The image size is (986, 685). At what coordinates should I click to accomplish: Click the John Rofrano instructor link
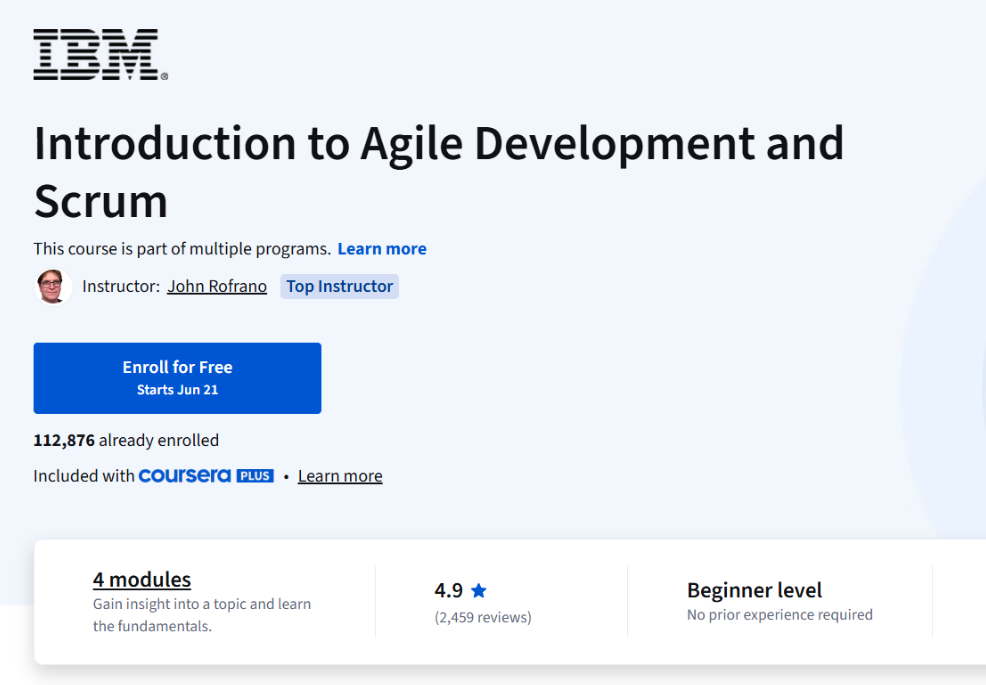click(217, 286)
